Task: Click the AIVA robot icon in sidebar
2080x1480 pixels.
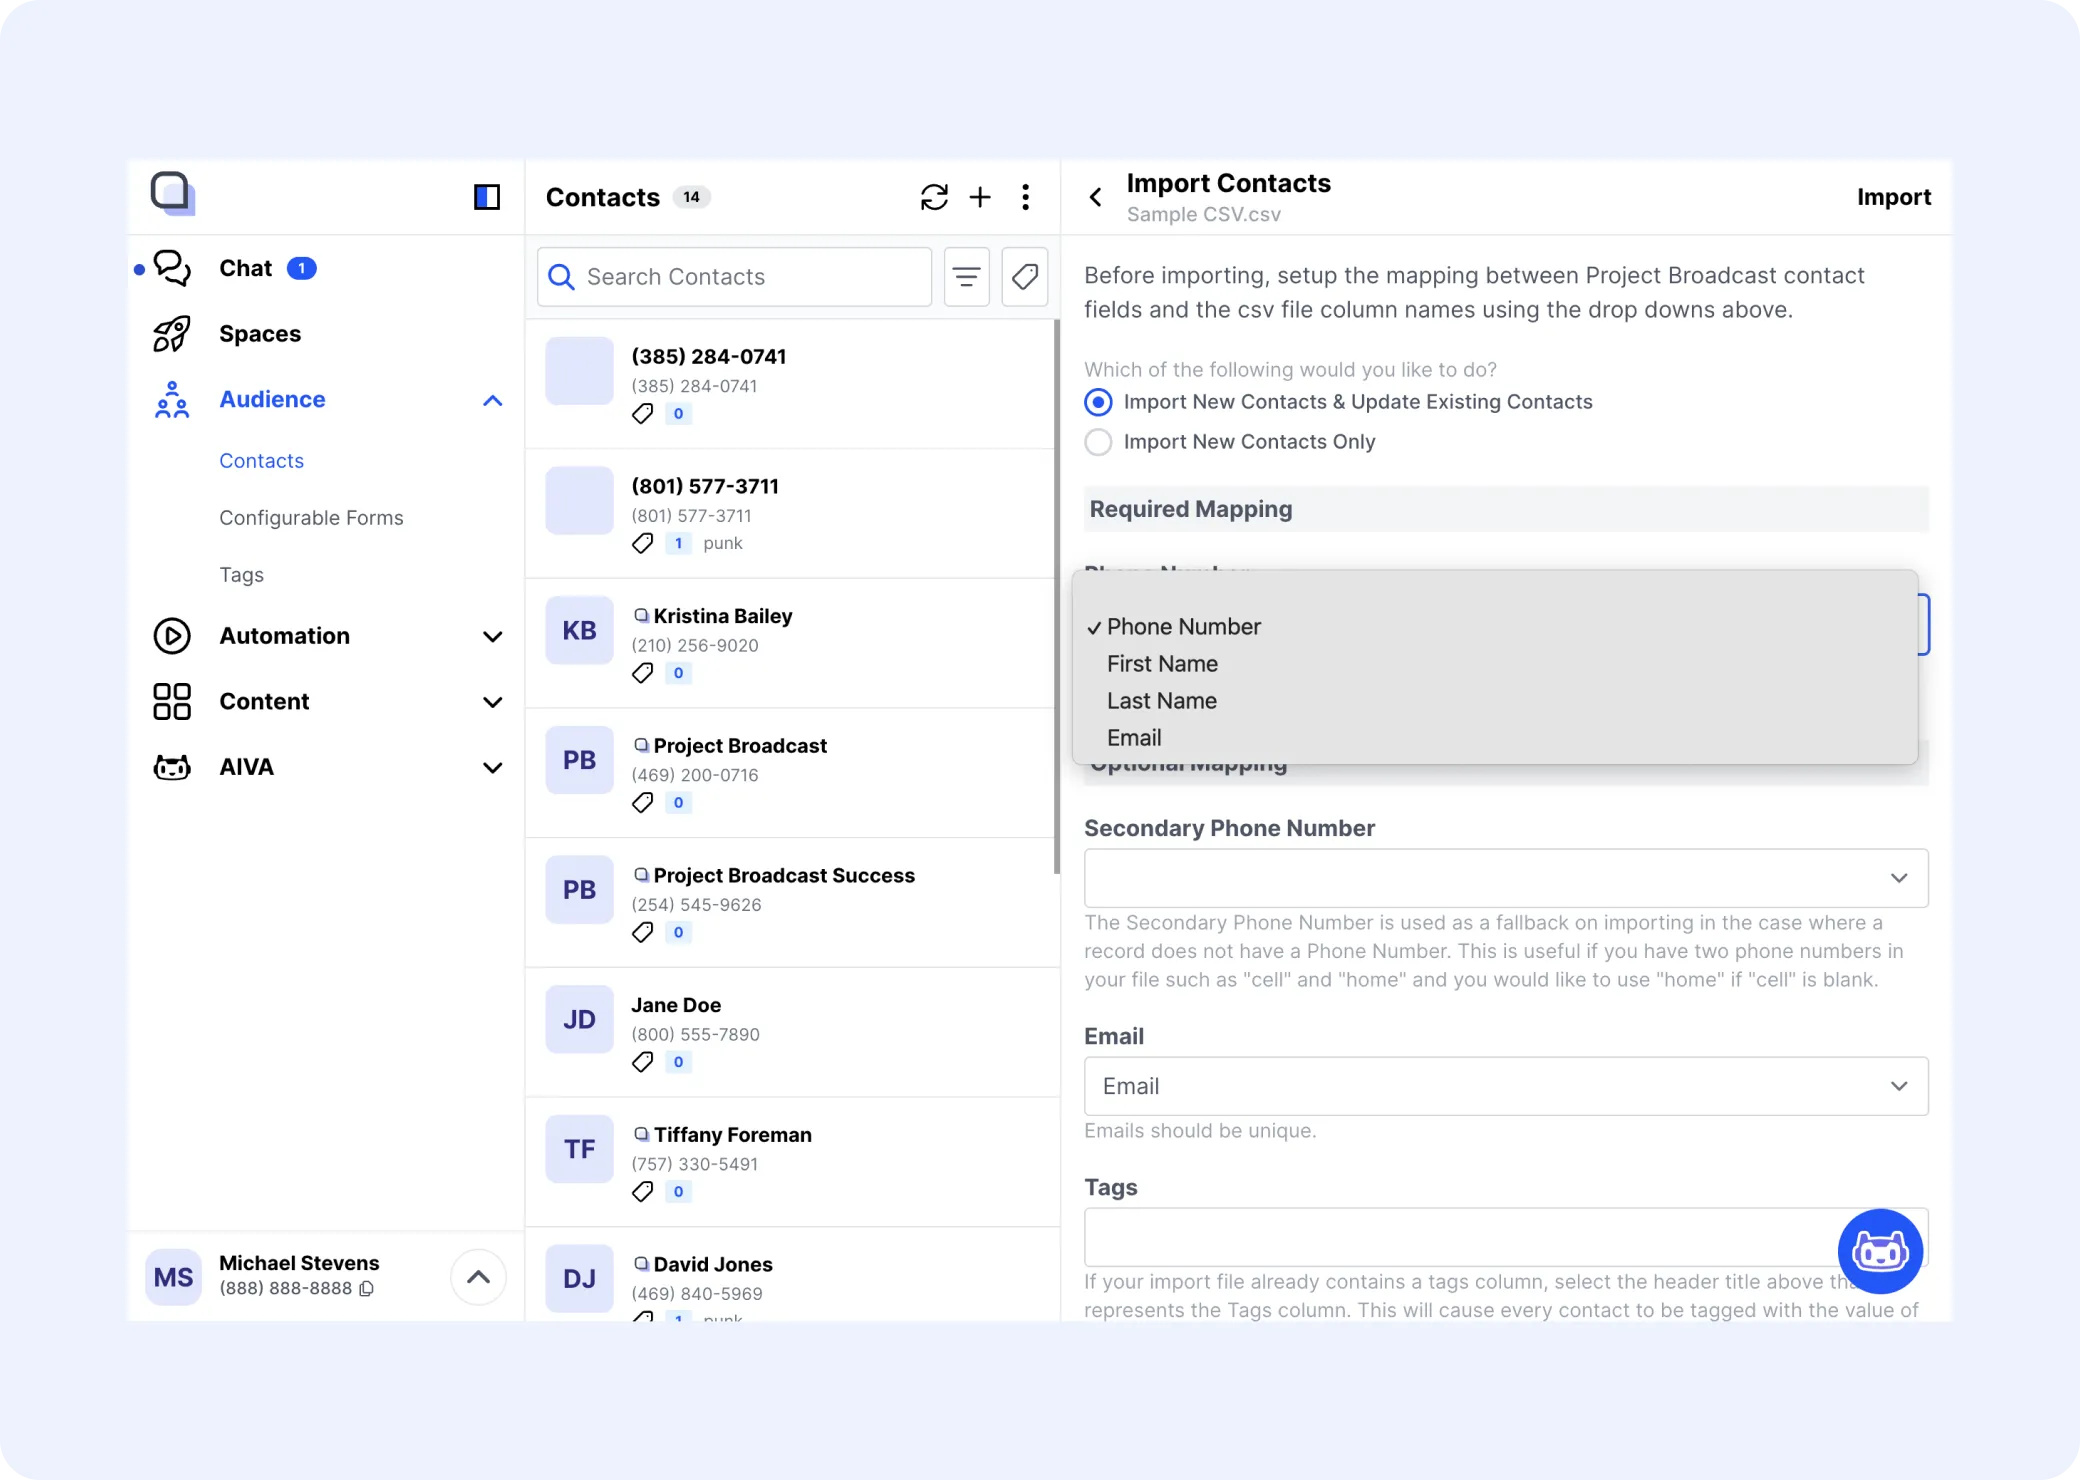Action: click(x=172, y=767)
